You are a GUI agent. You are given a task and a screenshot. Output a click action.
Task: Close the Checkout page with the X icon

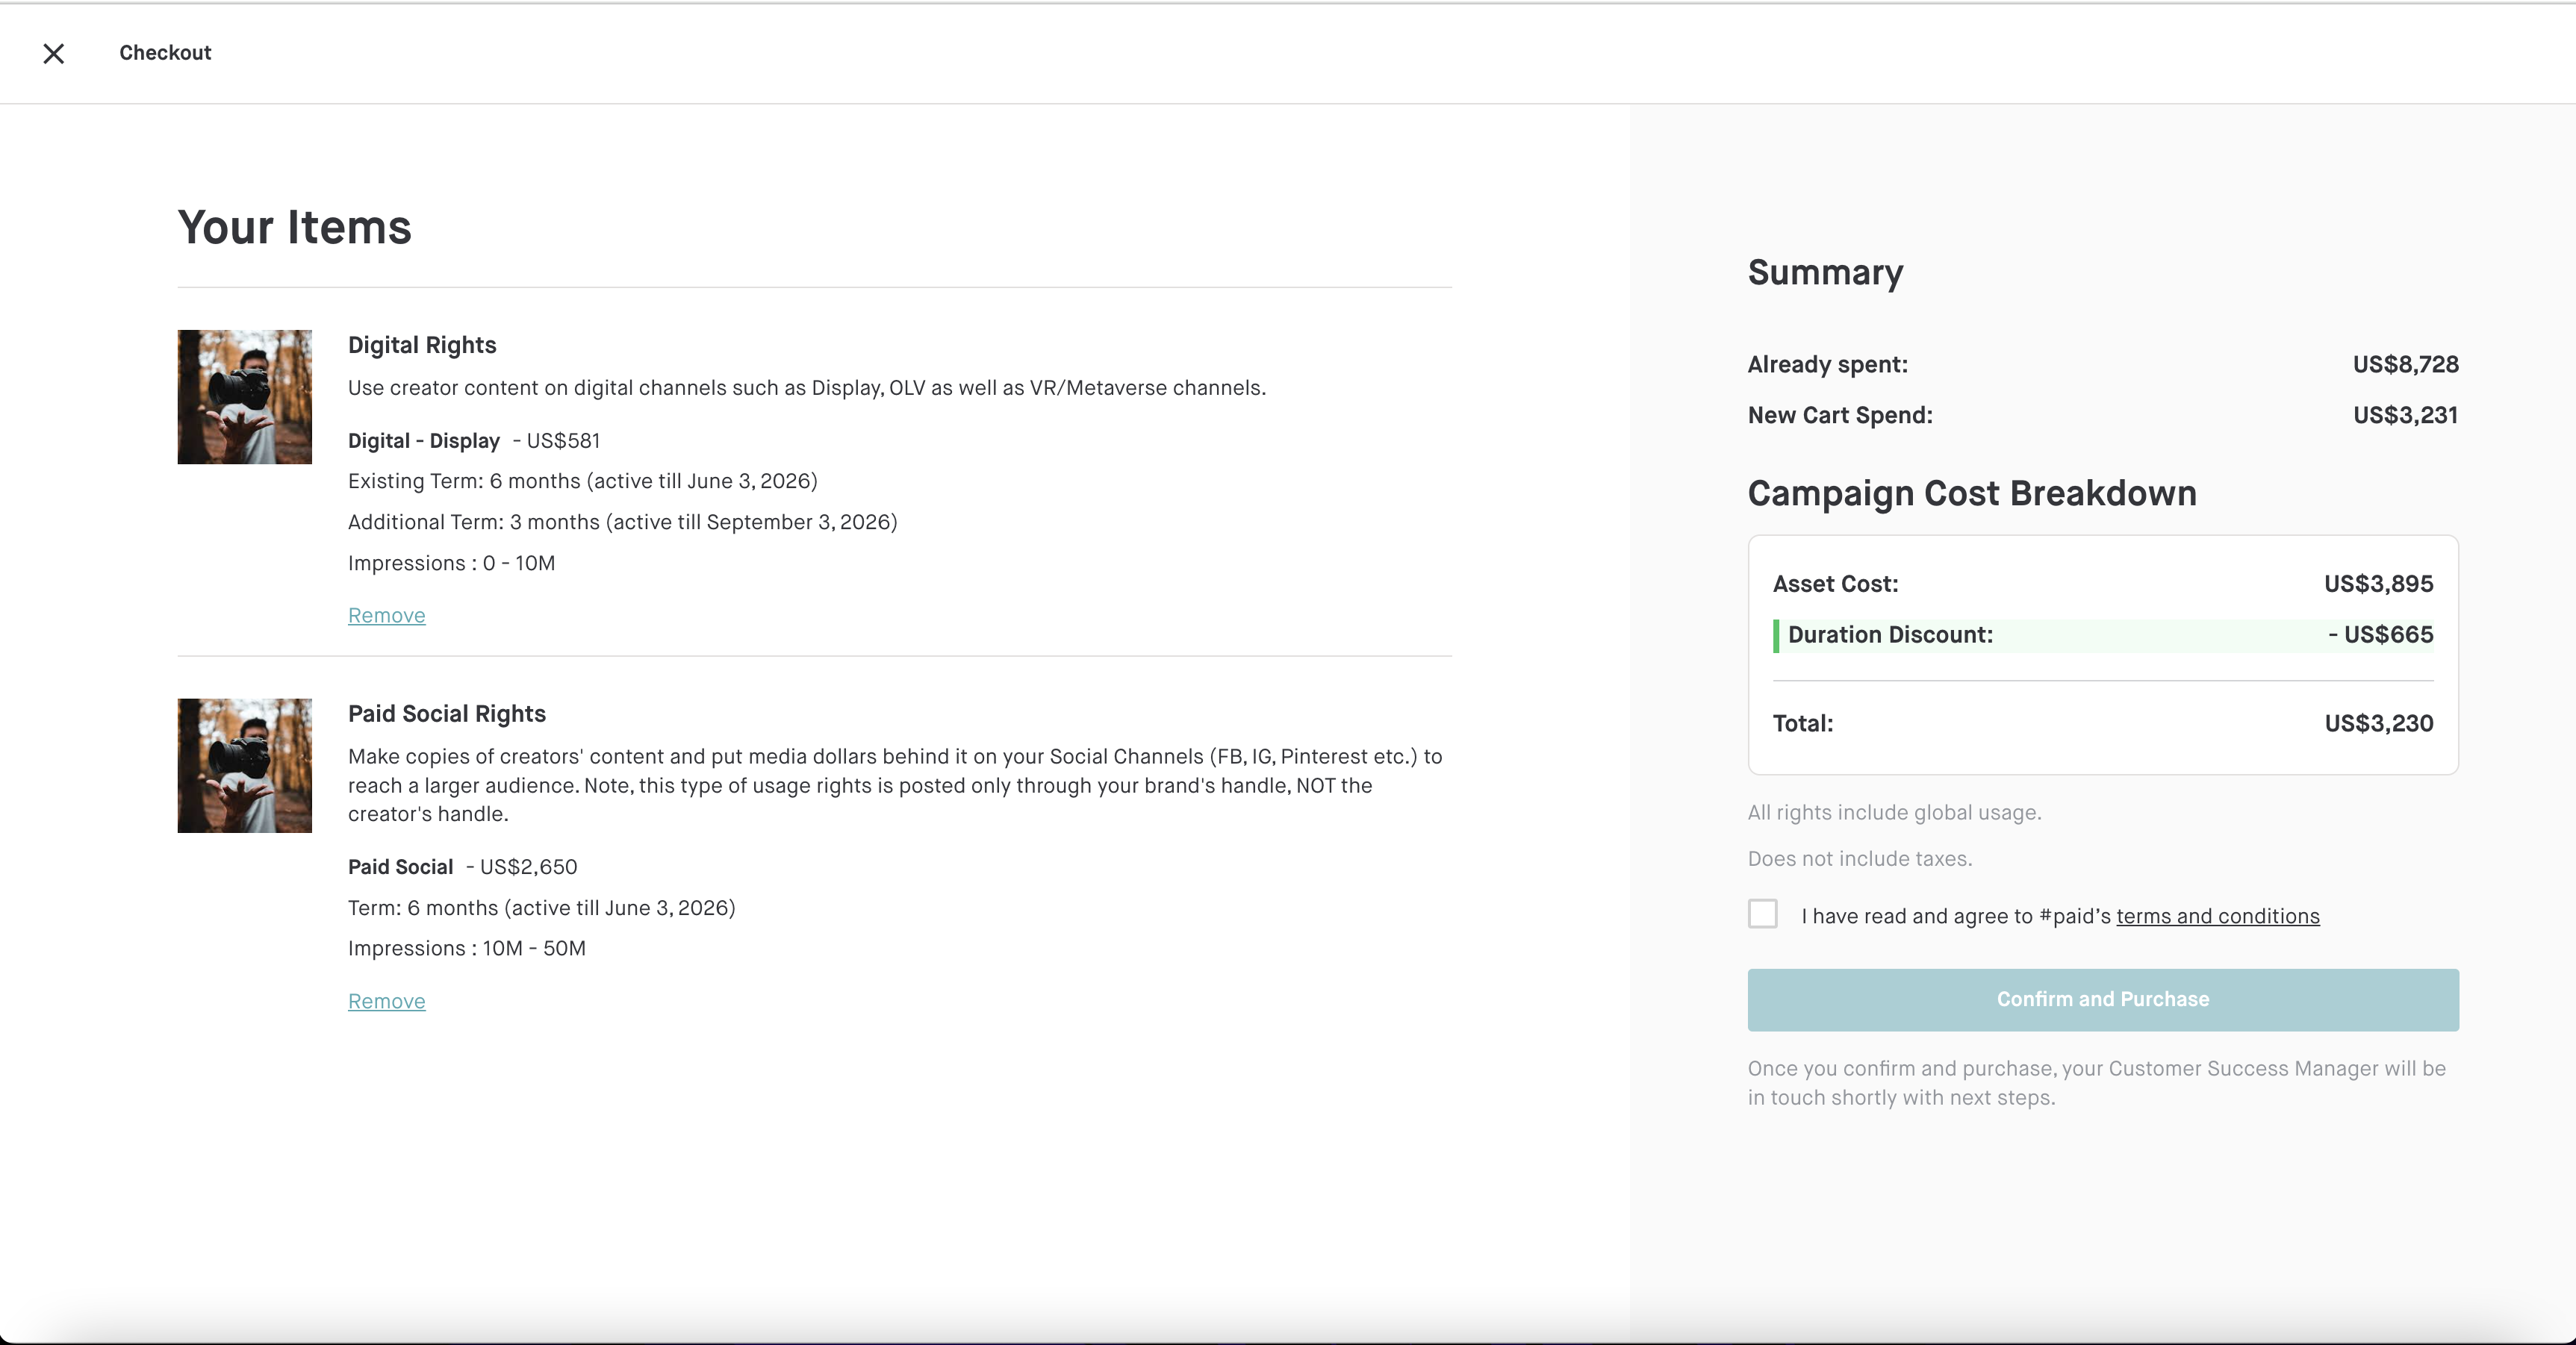pos(54,53)
